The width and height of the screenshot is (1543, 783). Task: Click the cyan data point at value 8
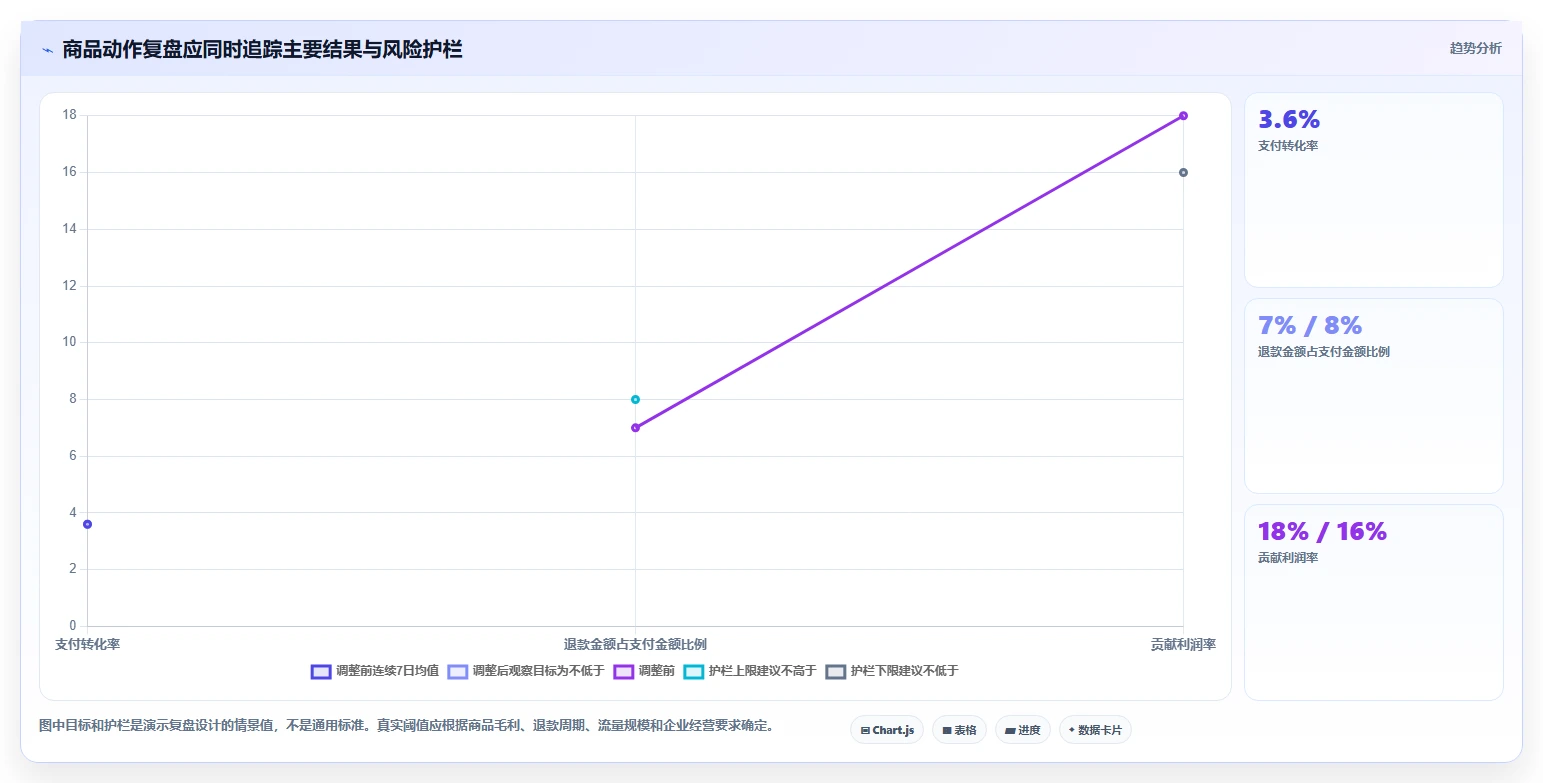click(x=635, y=399)
